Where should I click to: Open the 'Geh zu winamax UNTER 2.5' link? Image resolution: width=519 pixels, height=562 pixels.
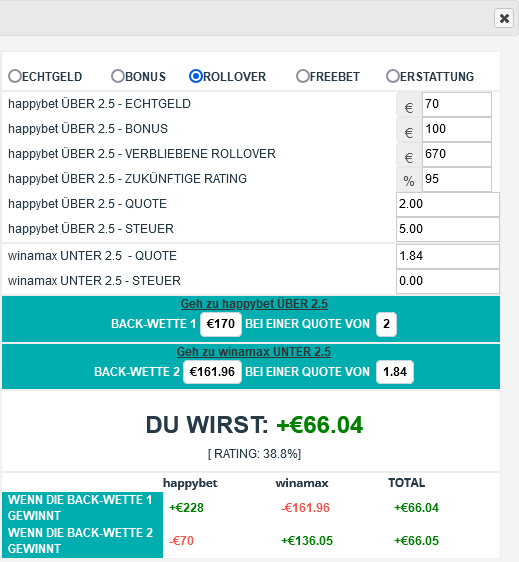[254, 352]
